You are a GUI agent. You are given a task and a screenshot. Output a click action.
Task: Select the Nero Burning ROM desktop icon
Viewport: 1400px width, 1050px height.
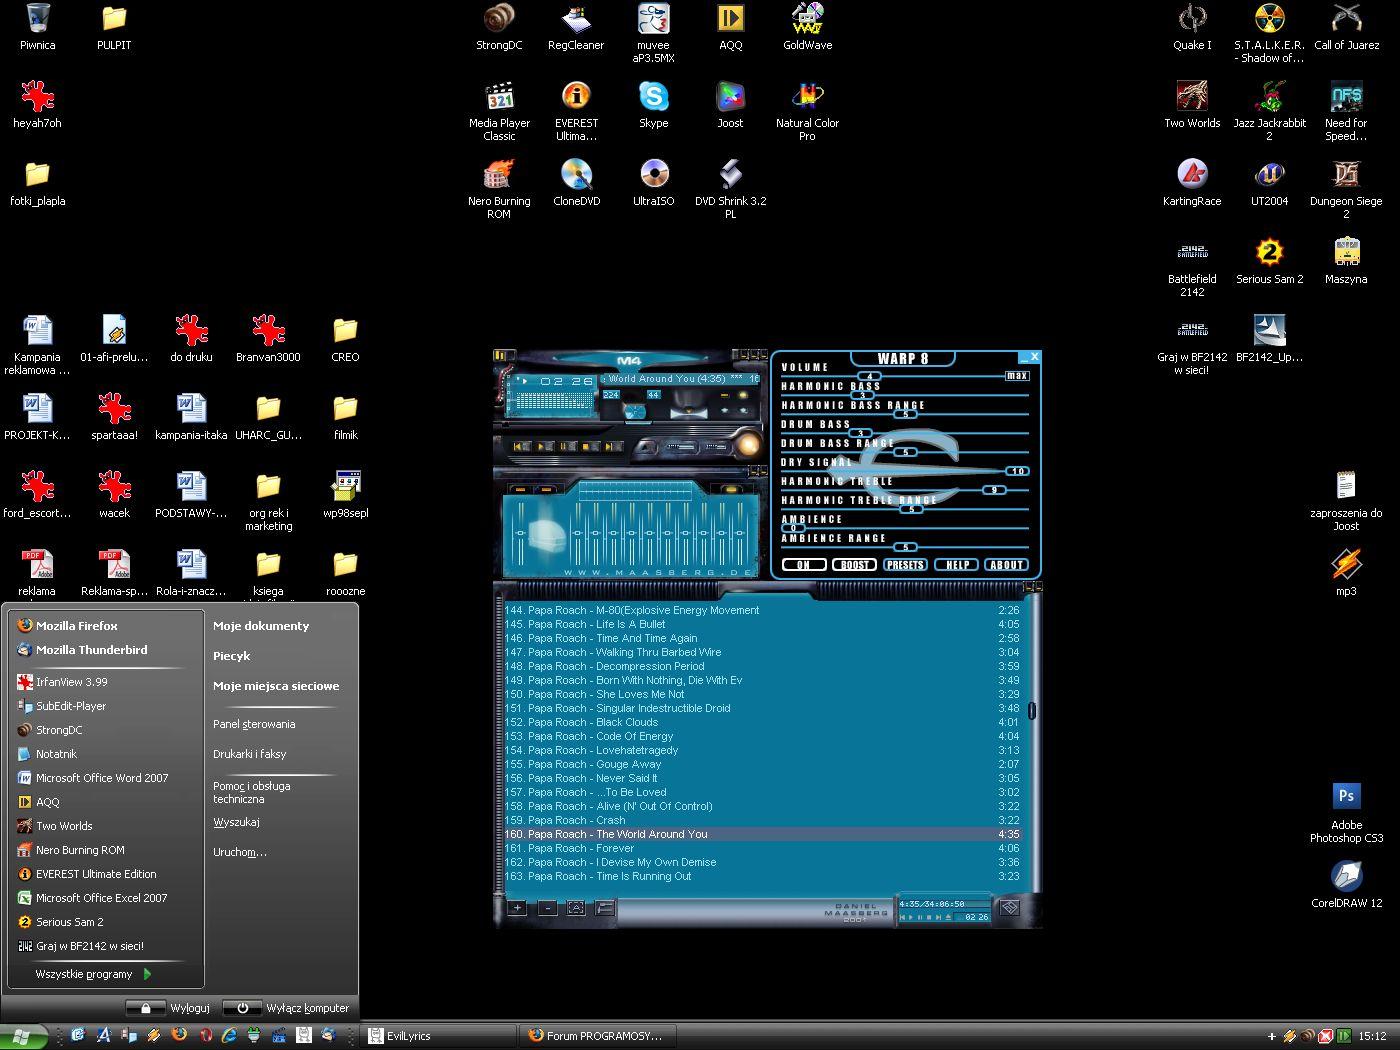click(x=499, y=190)
